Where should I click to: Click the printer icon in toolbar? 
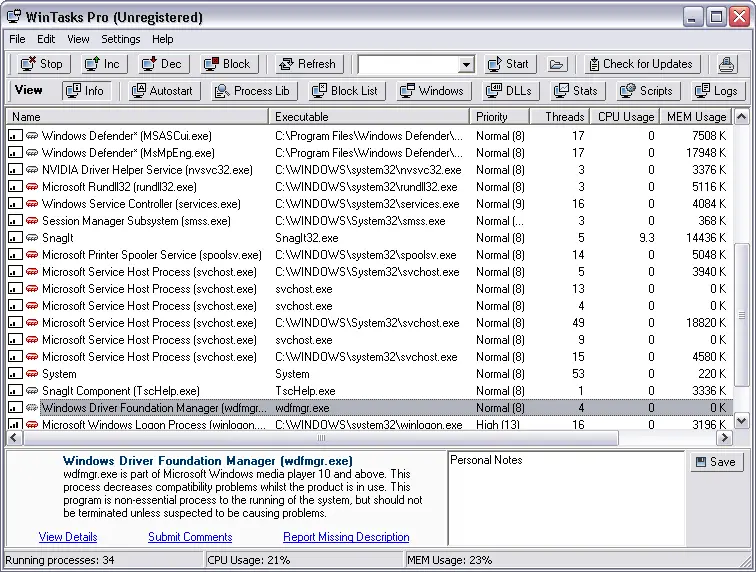[x=727, y=64]
